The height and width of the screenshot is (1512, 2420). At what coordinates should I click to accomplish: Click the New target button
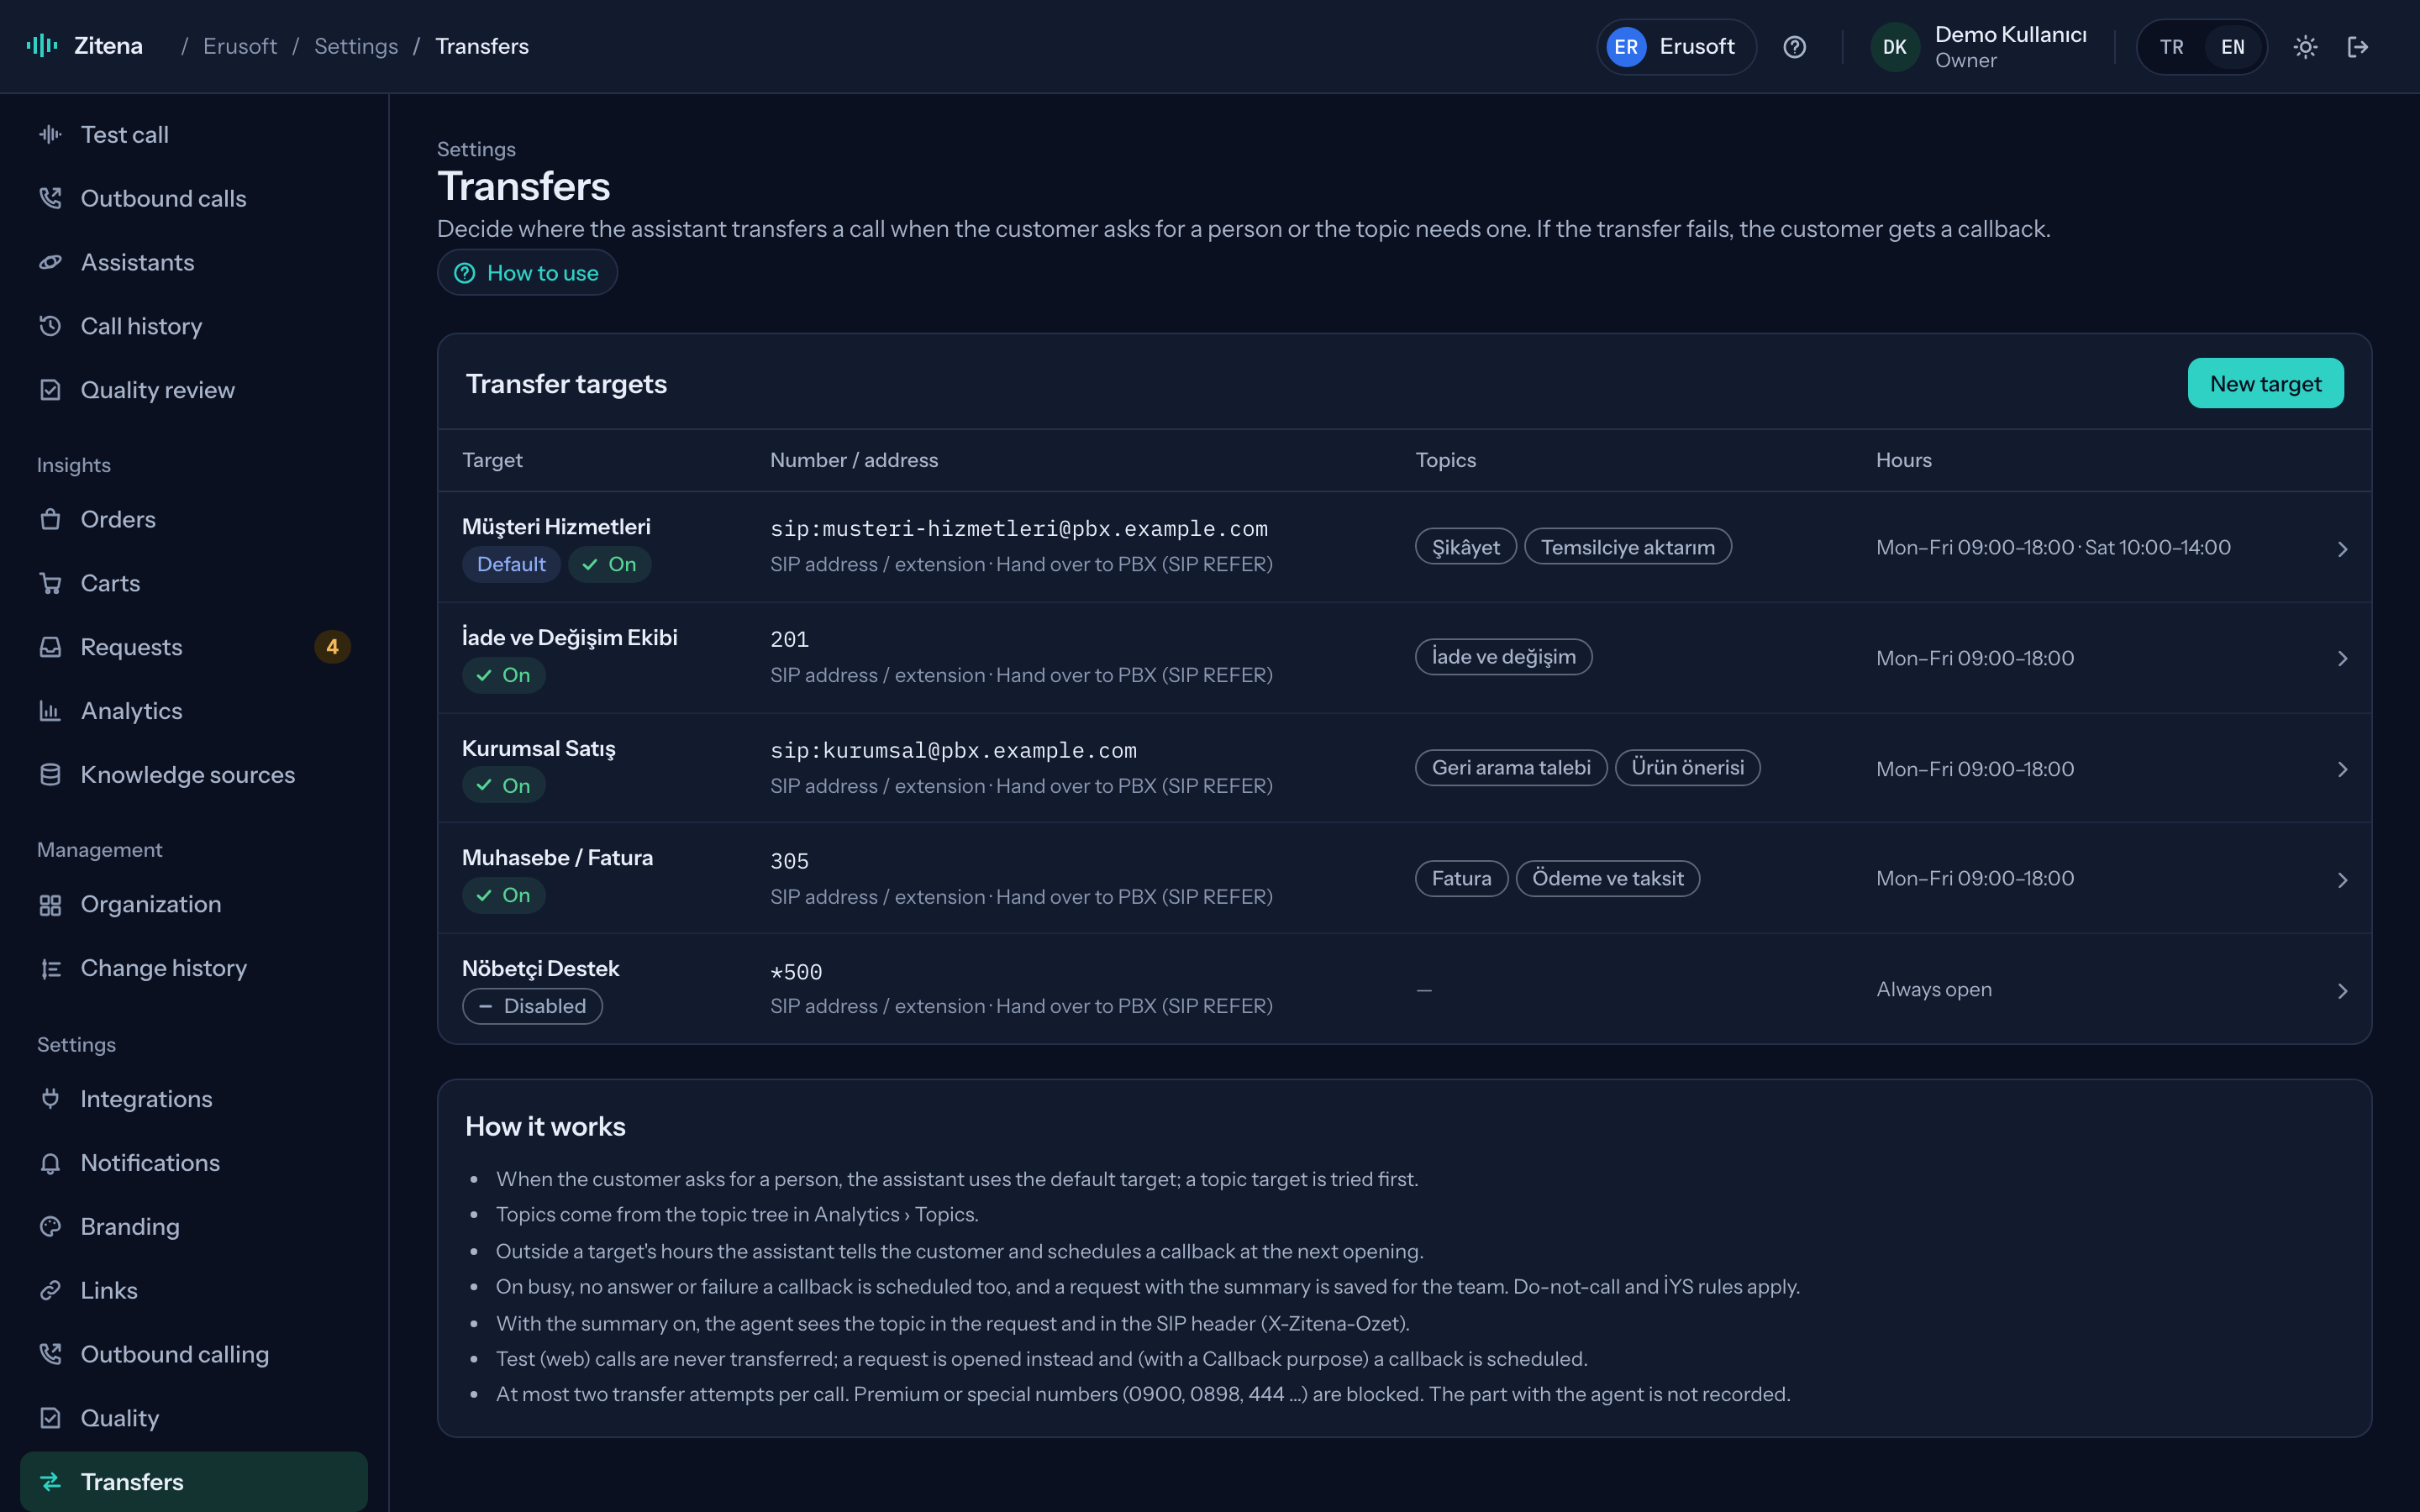point(2265,383)
